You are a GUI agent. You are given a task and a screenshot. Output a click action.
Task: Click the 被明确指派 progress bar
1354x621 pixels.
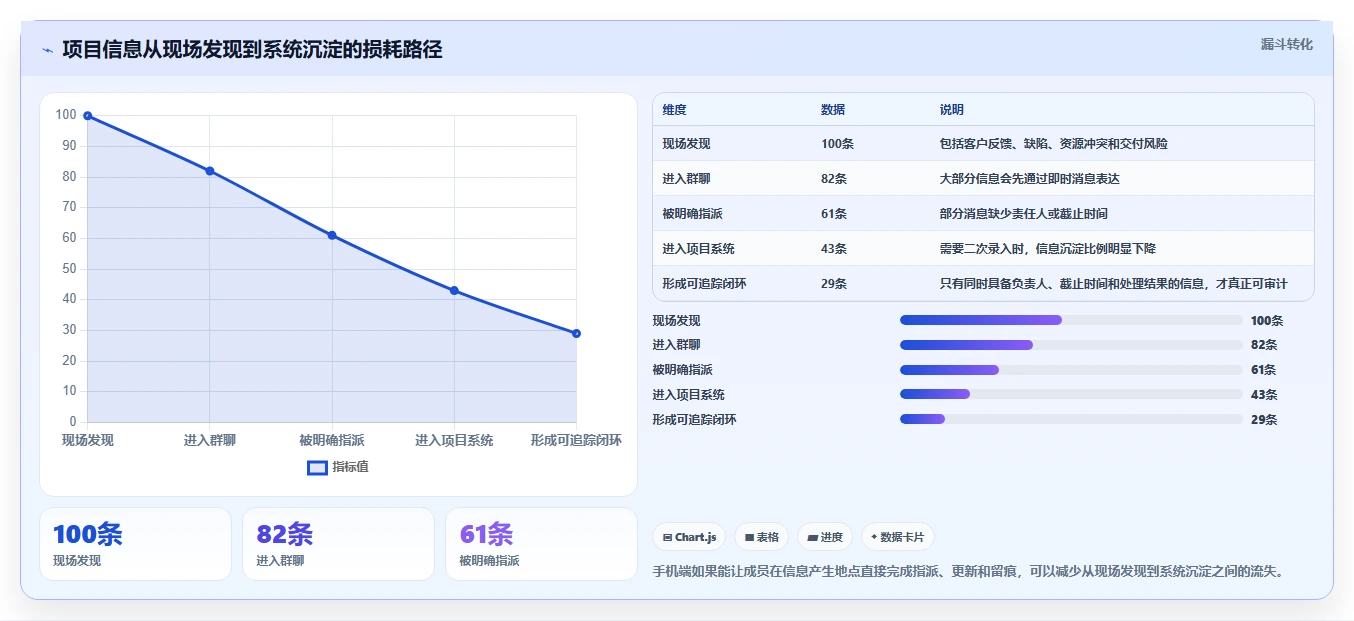pos(1071,370)
